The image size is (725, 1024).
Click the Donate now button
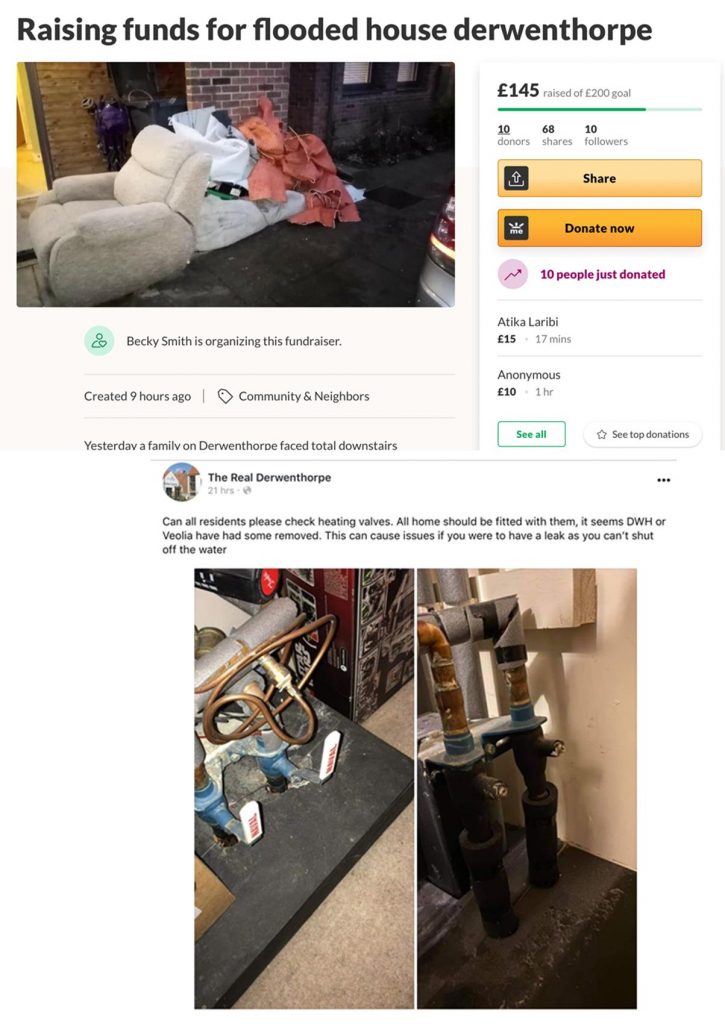[x=600, y=228]
